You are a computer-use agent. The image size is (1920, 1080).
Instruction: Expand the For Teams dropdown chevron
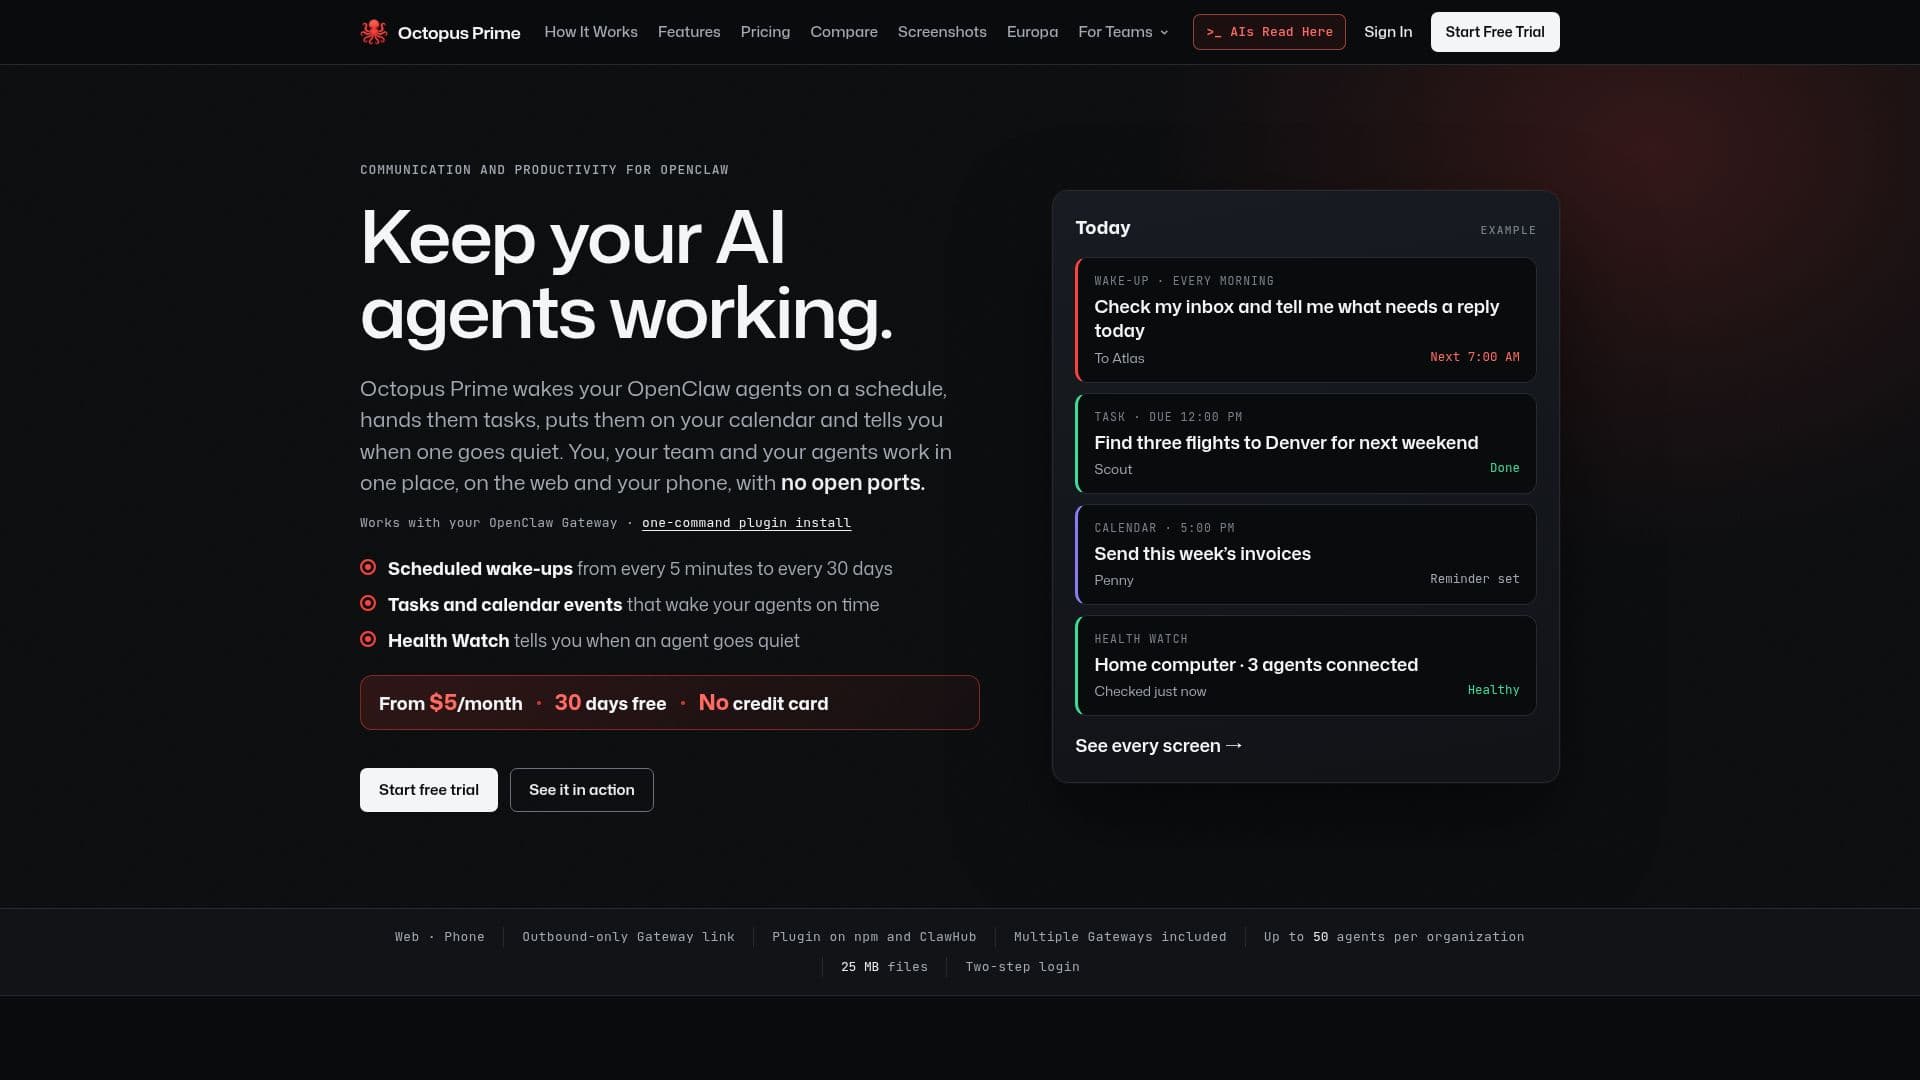(1164, 32)
